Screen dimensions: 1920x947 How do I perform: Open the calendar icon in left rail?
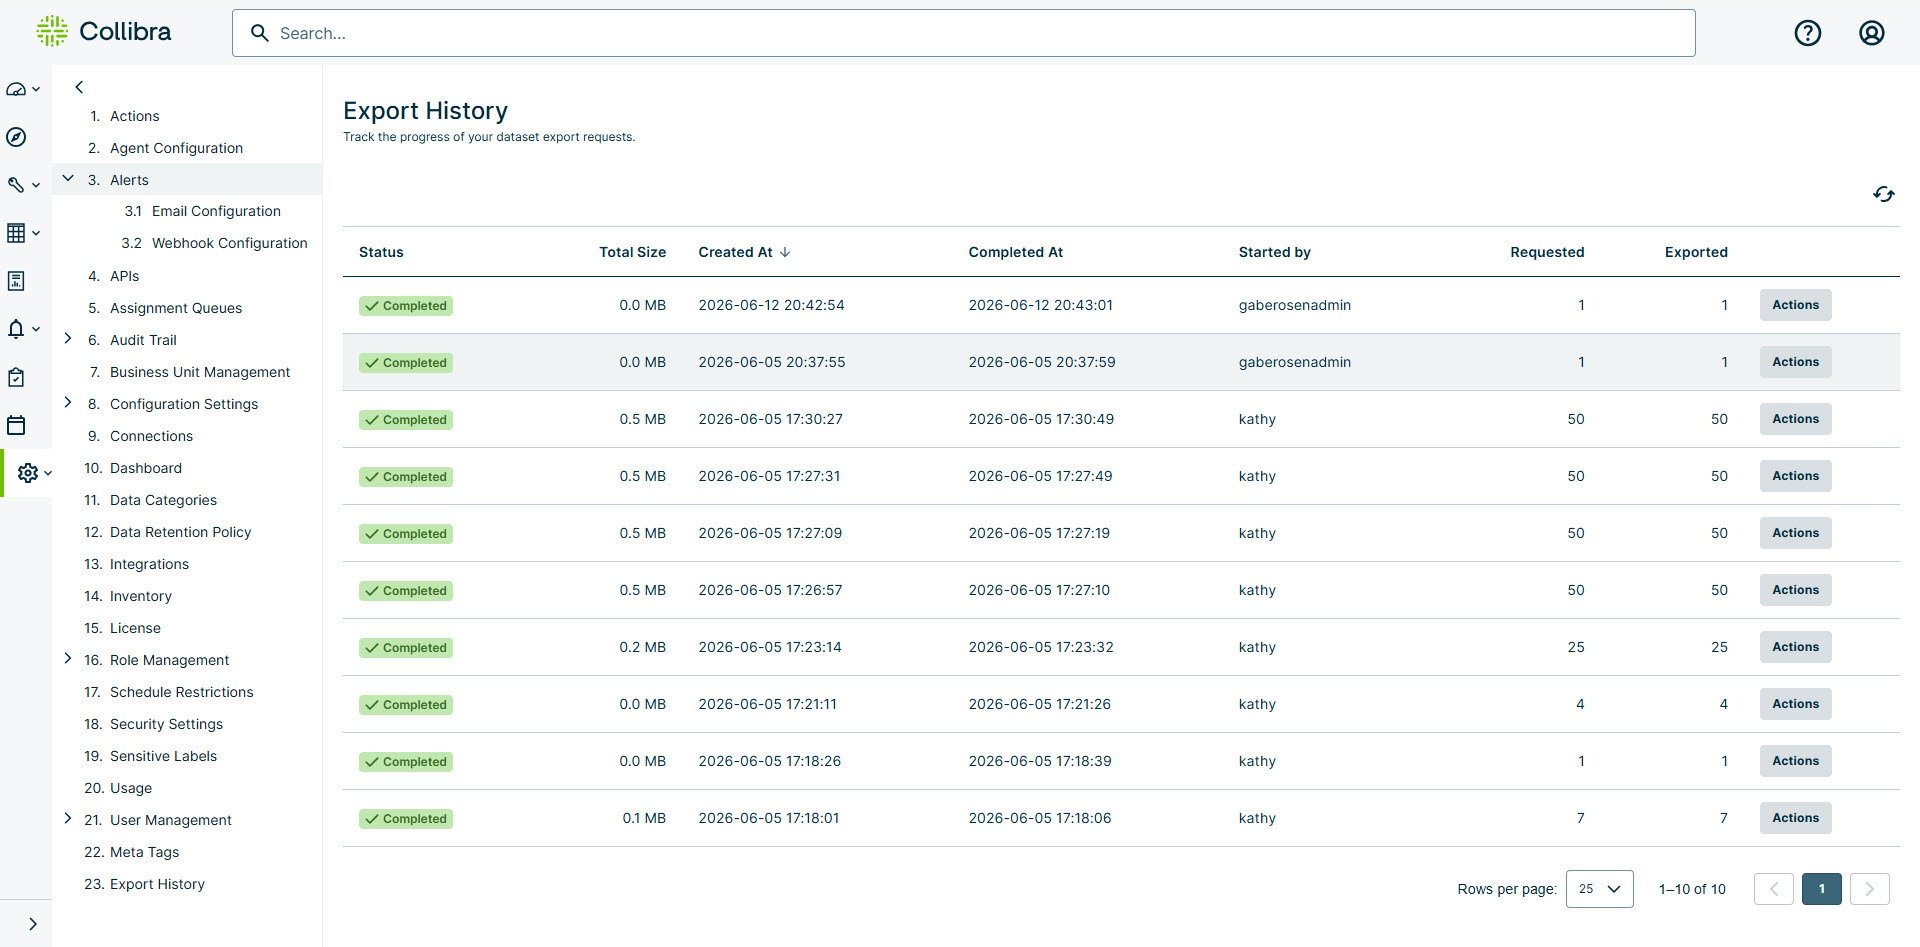(x=16, y=425)
